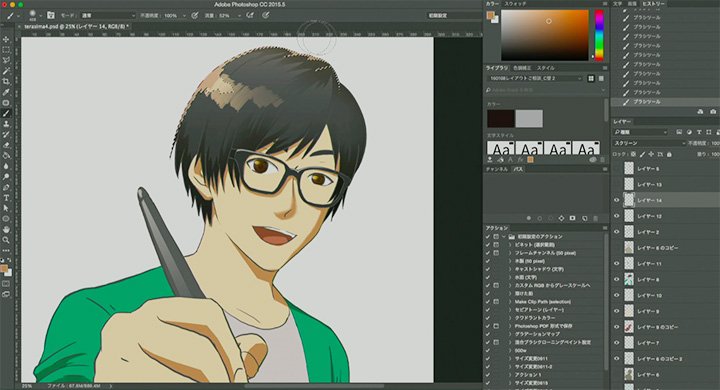Image resolution: width=720 pixels, height=390 pixels.
Task: Select the Eraser tool
Action: click(x=6, y=145)
